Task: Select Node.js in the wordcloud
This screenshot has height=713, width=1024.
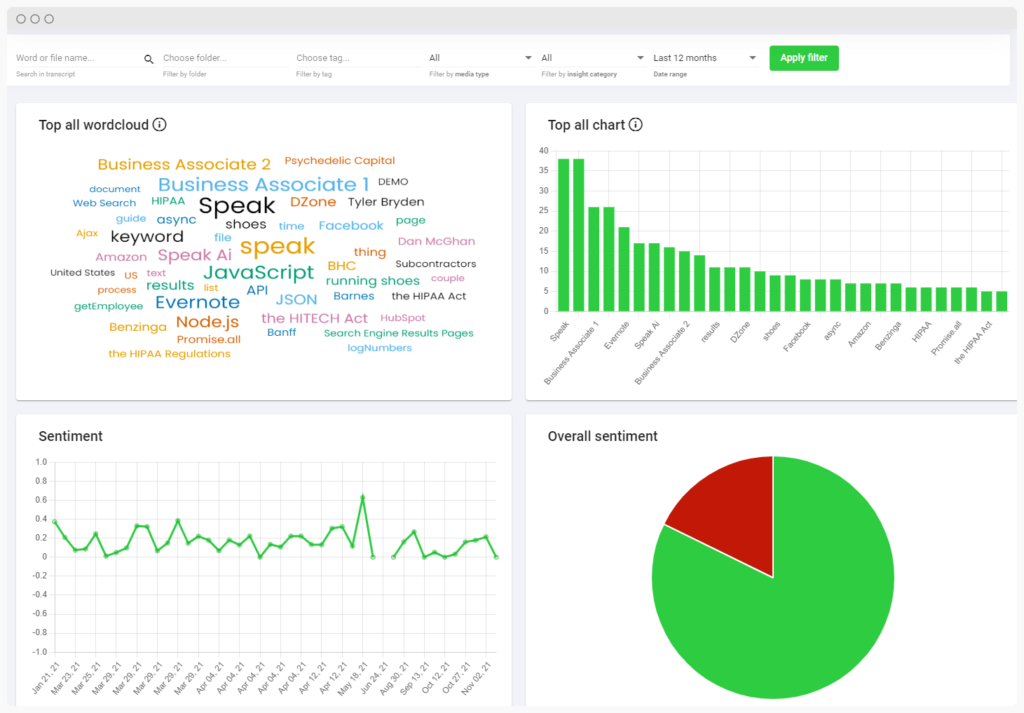Action: coord(207,322)
